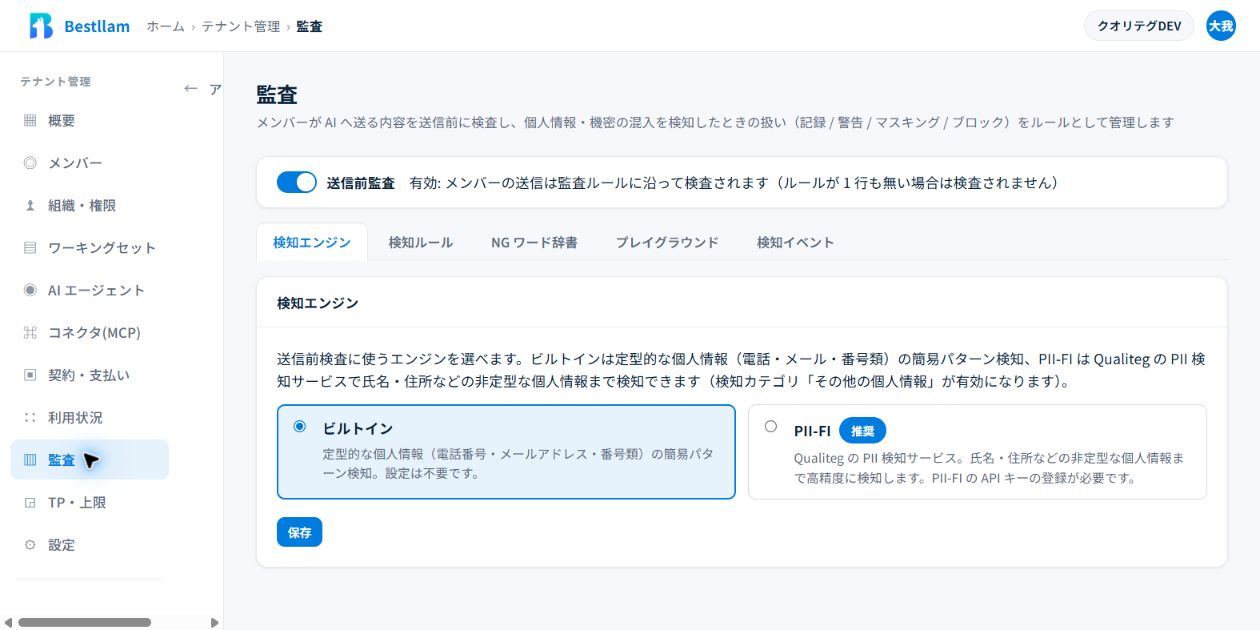Screen dimensions: 1260x630
Task: Go to ホーム in the breadcrumb
Action: [x=166, y=26]
